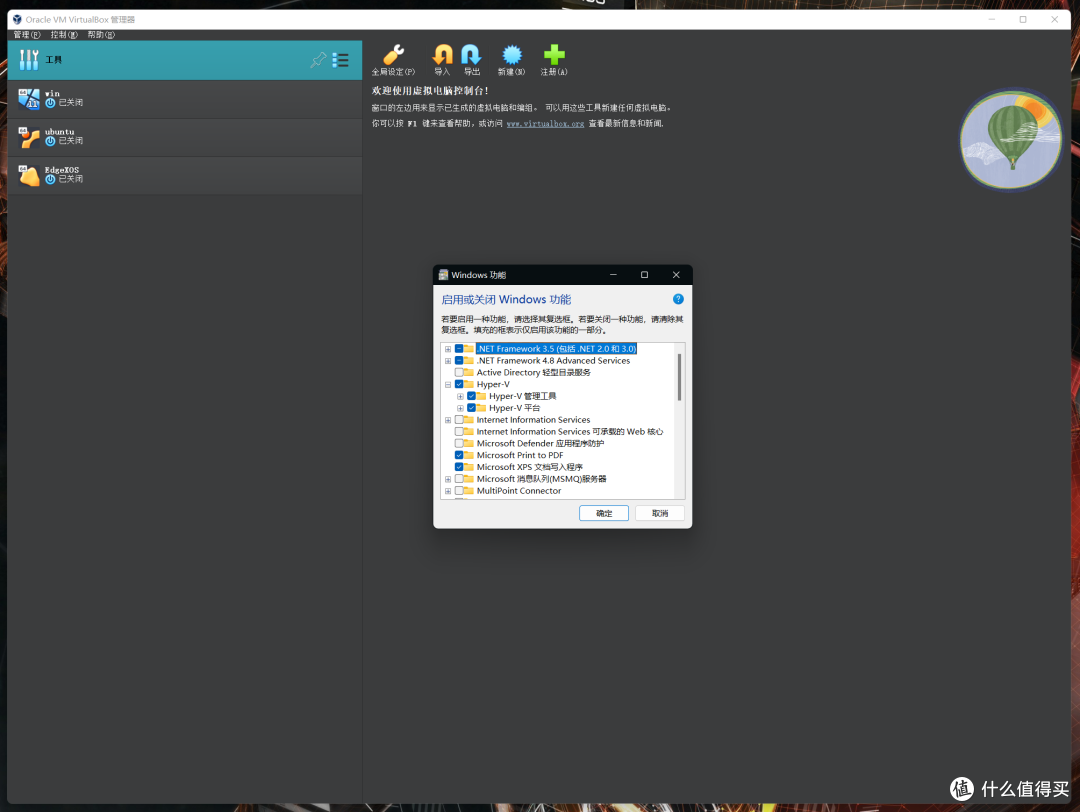Click the MultiPoint Connector folder icon
Viewport: 1080px width, 812px height.
click(469, 490)
